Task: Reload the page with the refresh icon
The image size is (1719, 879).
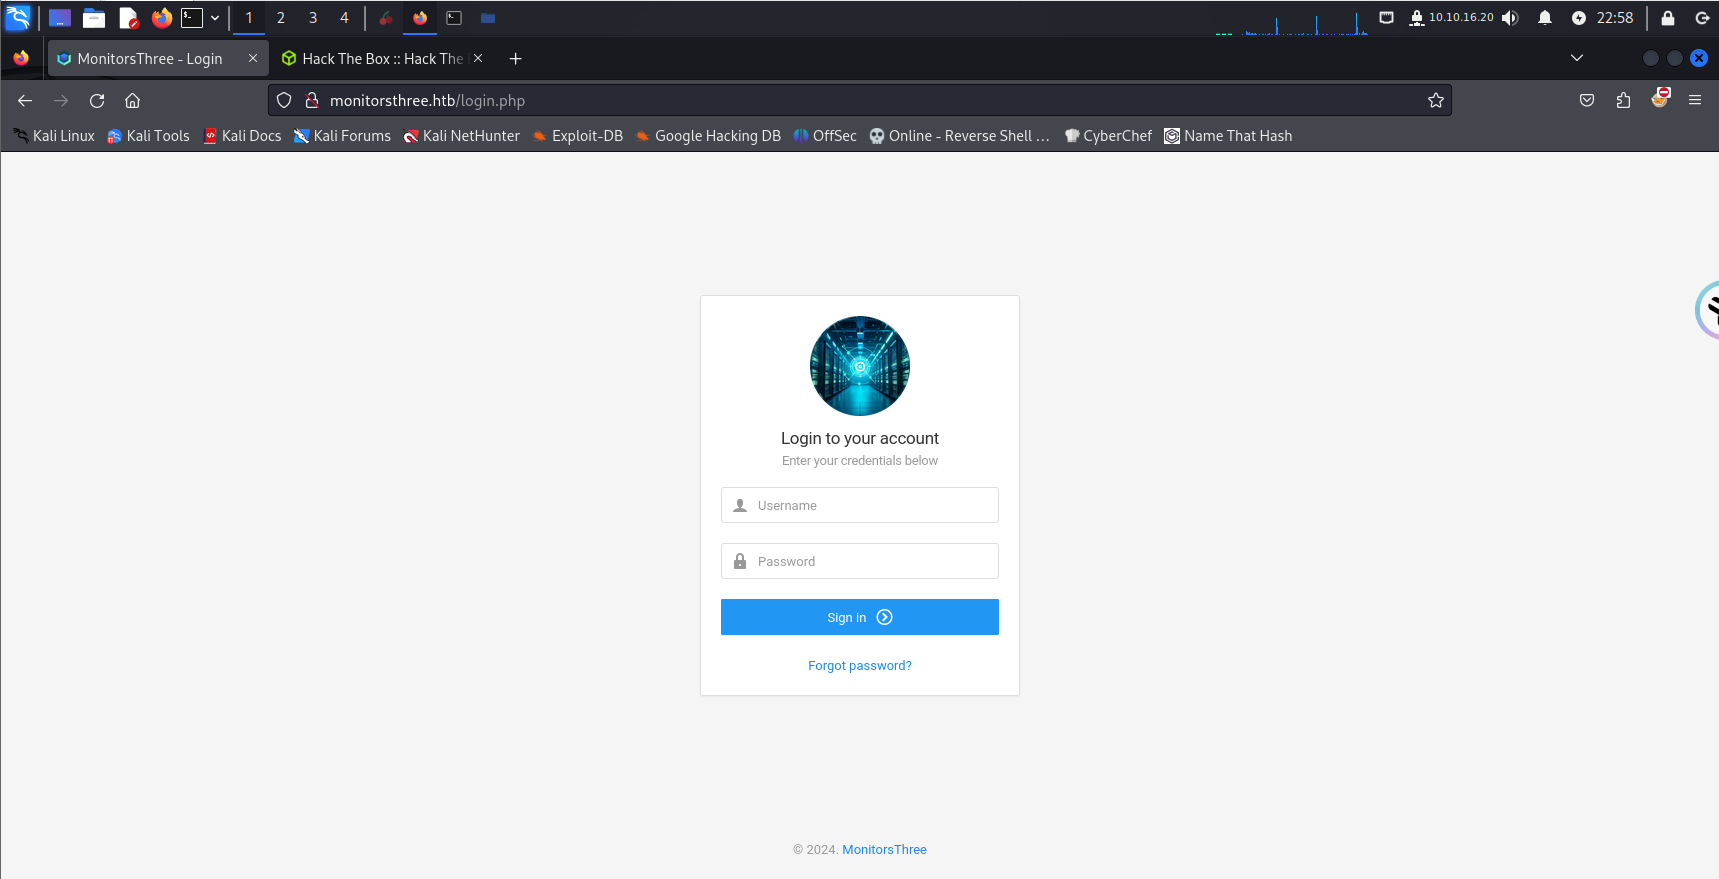Action: click(97, 101)
